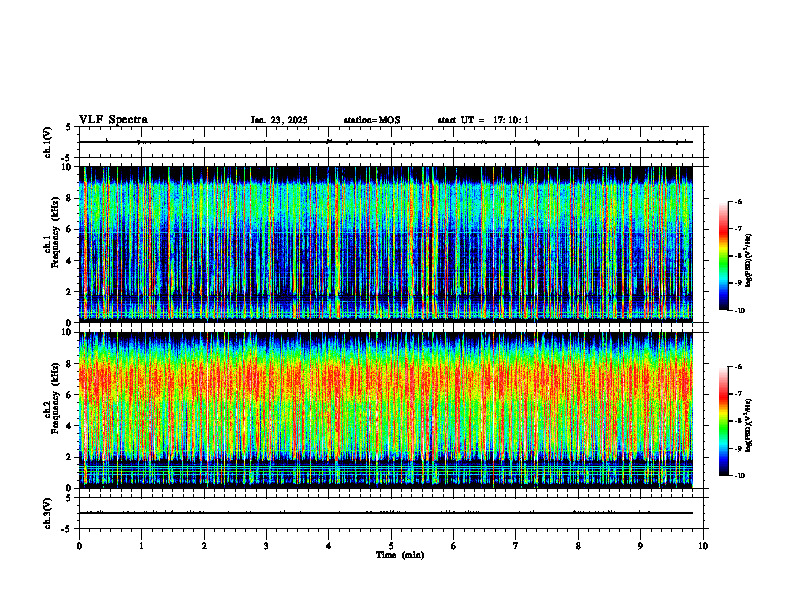This screenshot has width=792, height=612.
Task: Click time axis tick label "9"
Action: [640, 546]
